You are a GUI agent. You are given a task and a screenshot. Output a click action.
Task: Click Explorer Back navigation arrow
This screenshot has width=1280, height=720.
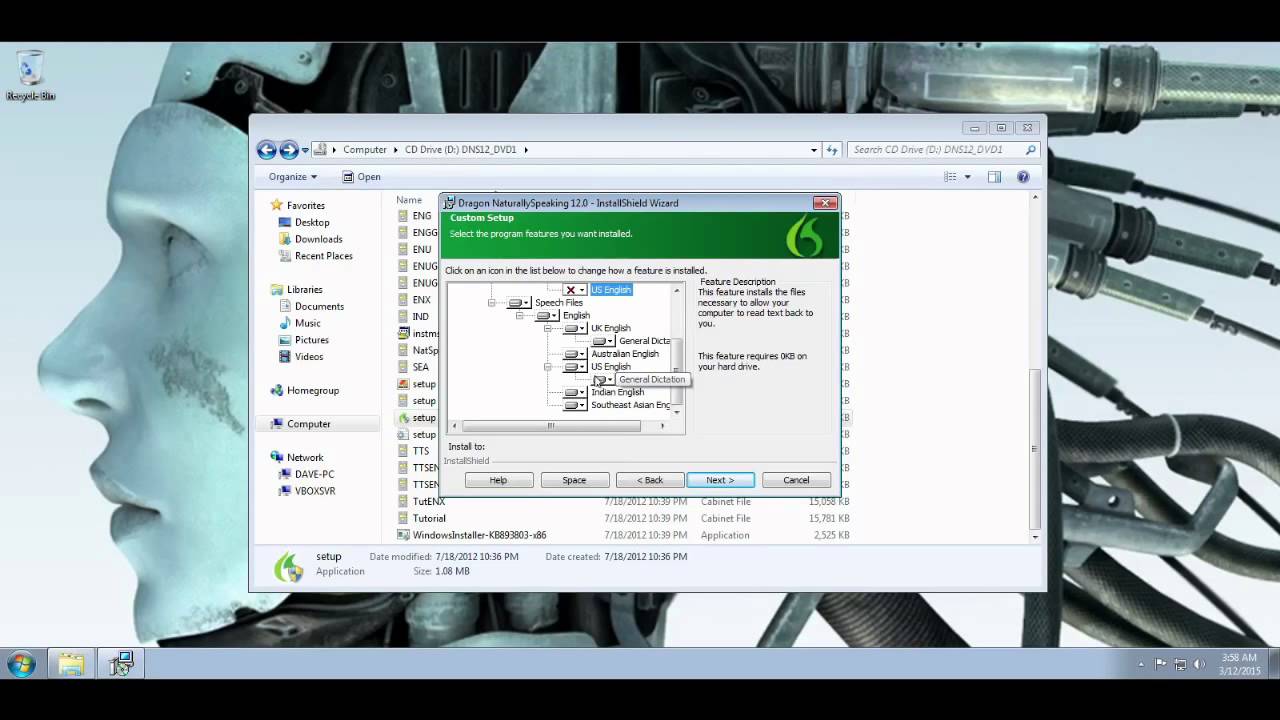click(267, 150)
